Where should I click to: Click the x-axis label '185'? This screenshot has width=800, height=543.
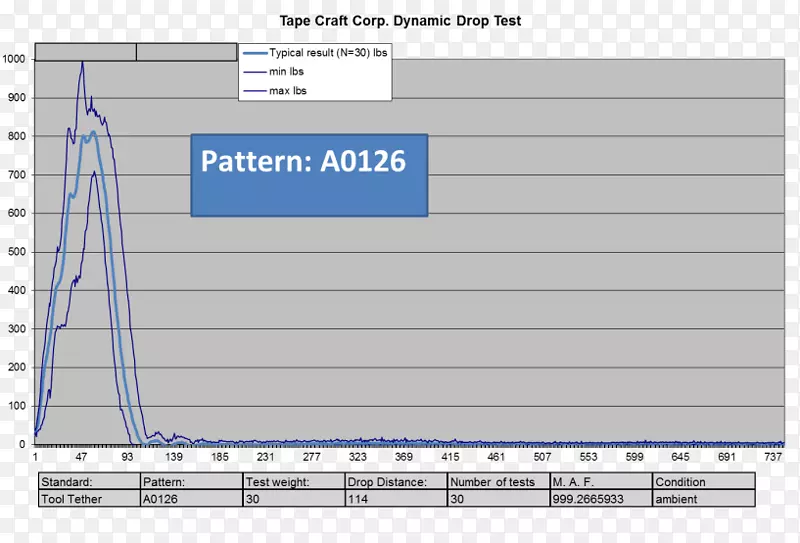[x=220, y=457]
